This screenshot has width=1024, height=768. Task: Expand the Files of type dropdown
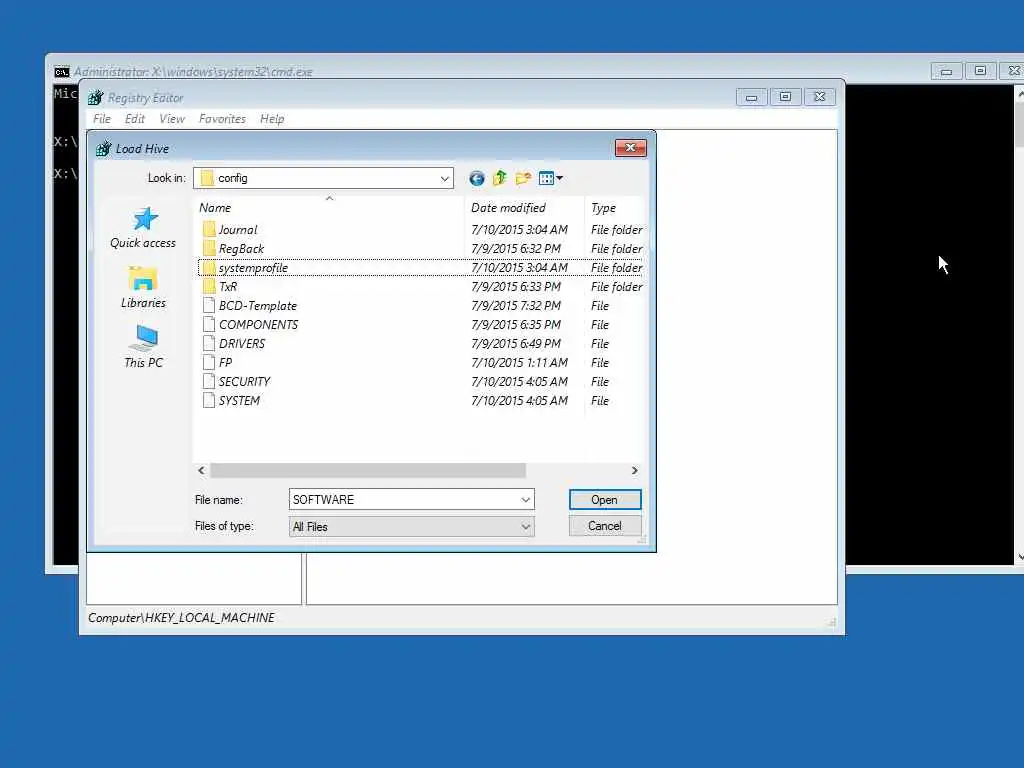click(x=526, y=526)
